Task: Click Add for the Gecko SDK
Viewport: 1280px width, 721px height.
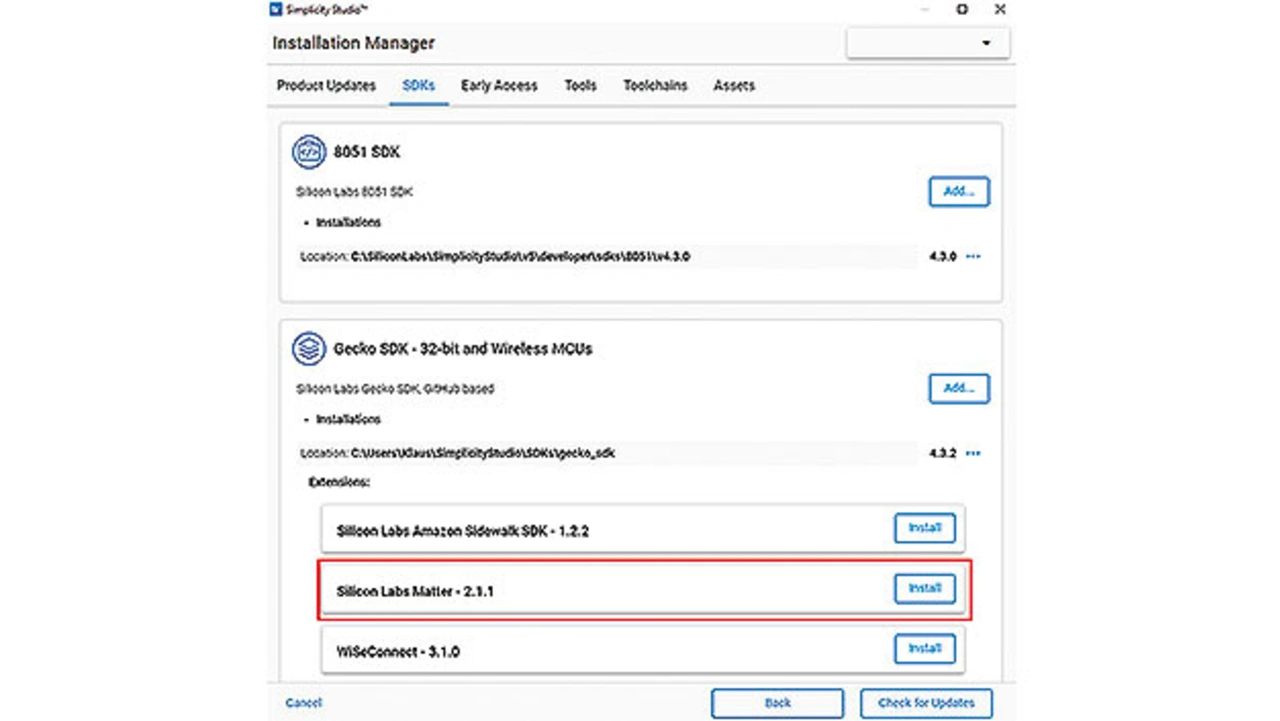Action: [x=958, y=388]
